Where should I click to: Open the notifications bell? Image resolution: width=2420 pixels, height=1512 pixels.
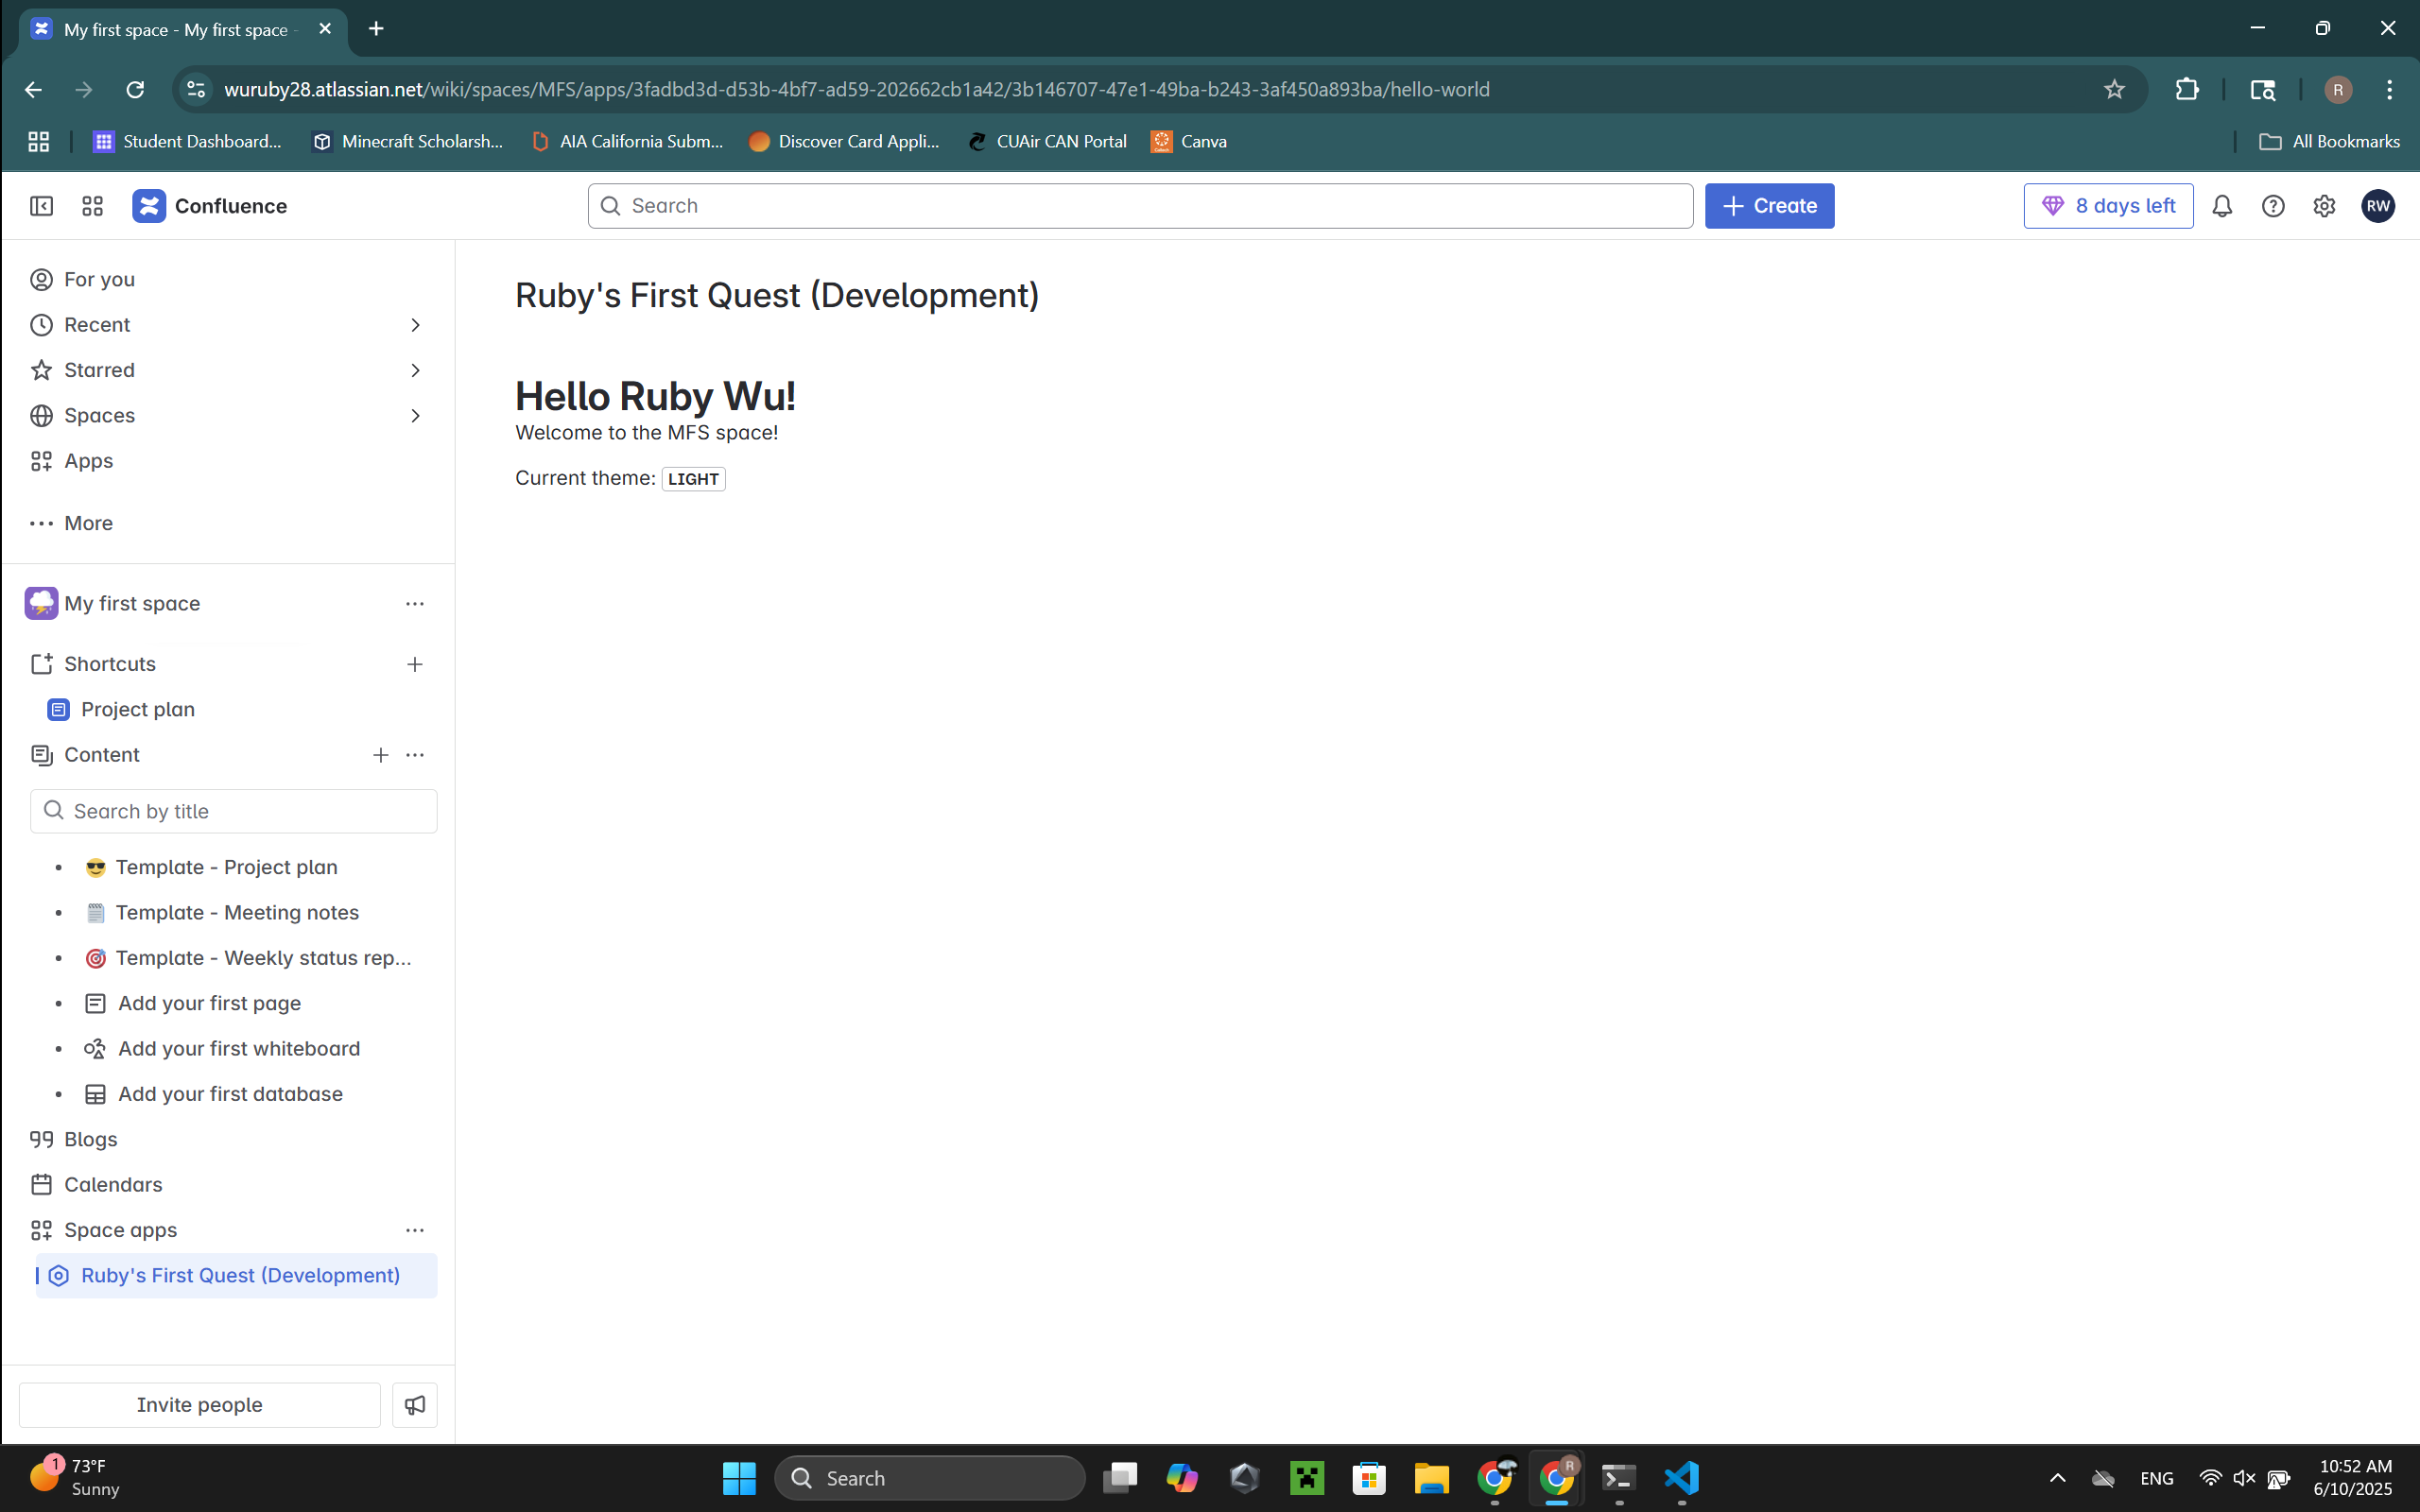2222,206
